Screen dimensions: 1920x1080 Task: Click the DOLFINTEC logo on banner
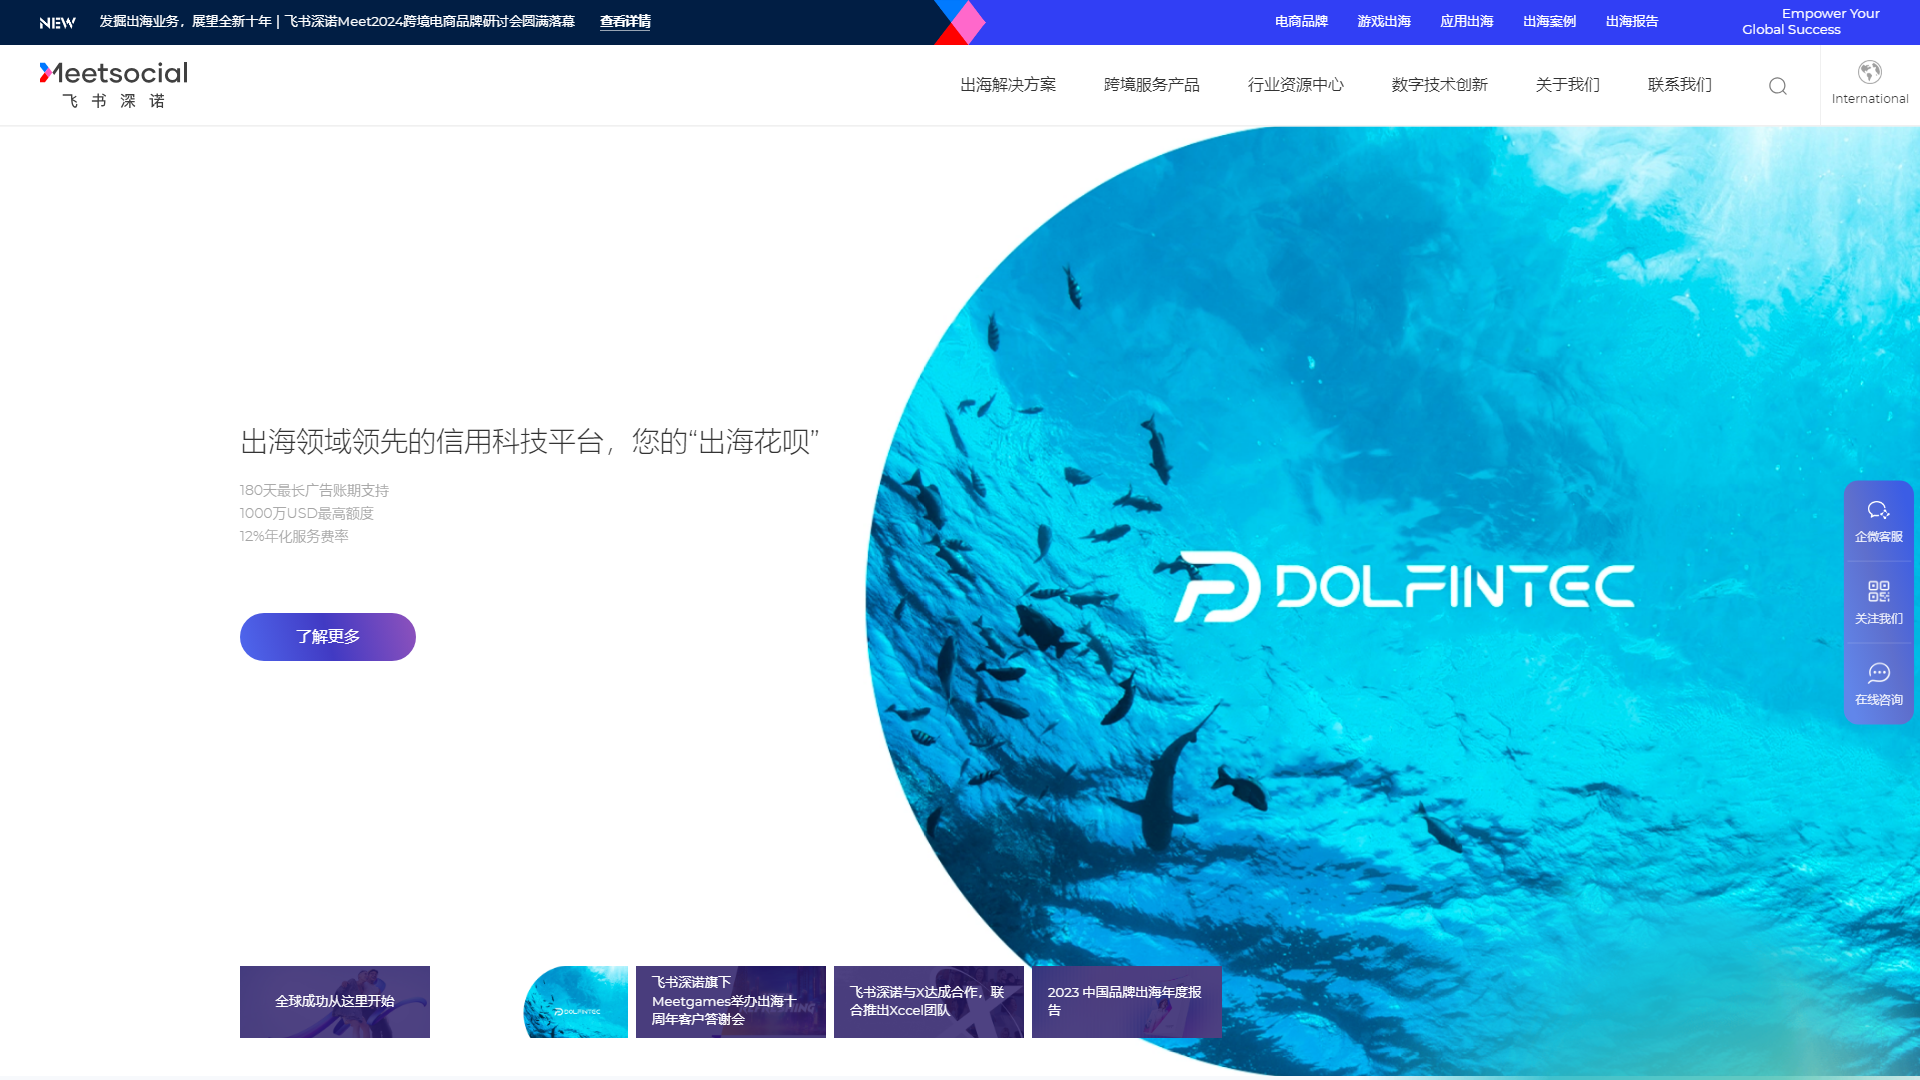1404,587
